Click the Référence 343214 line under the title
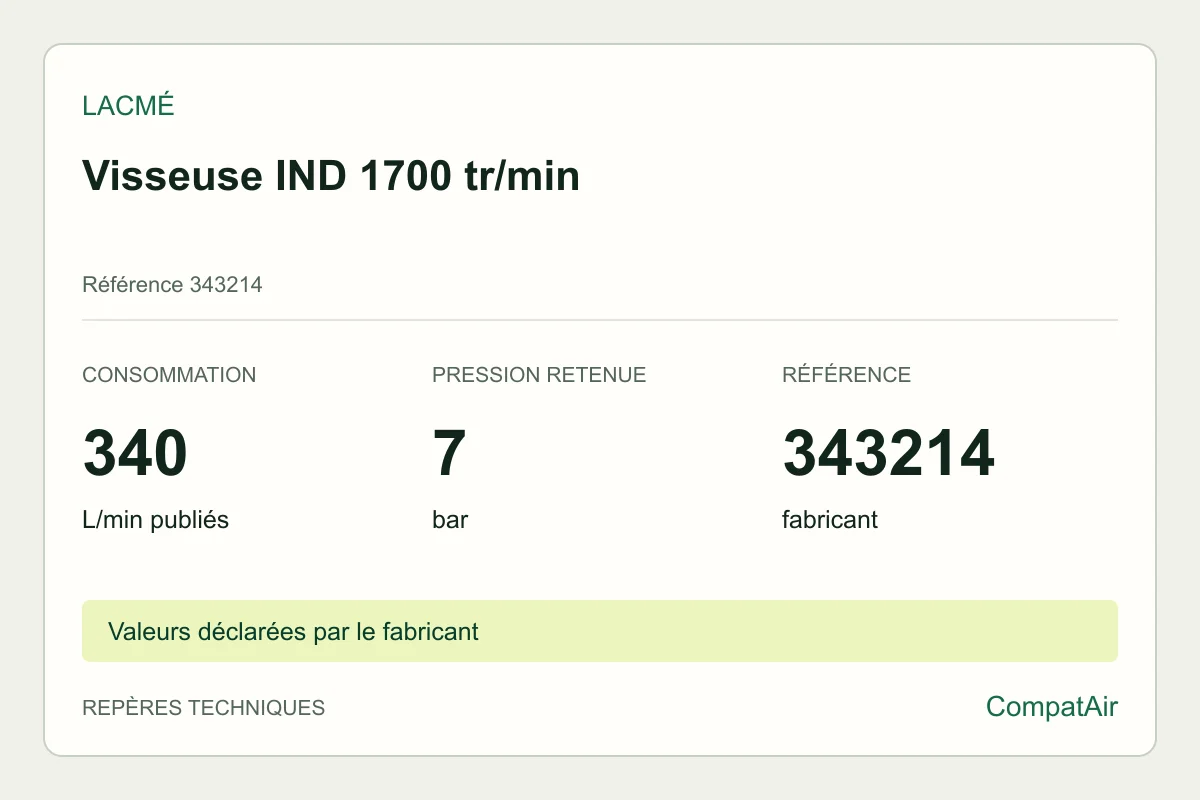The height and width of the screenshot is (800, 1200). pyautogui.click(x=172, y=285)
